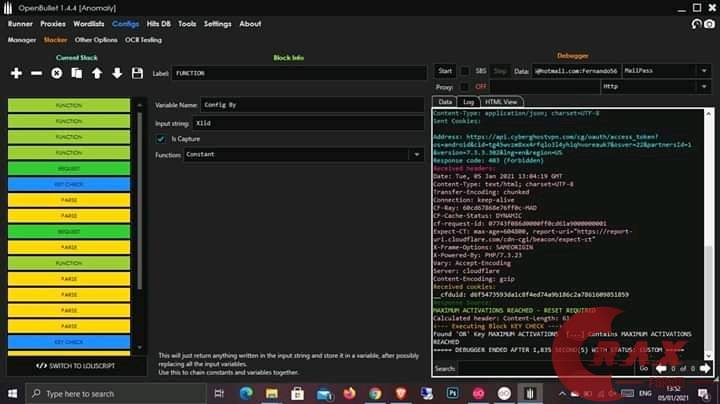
Task: Launch Firefox from the taskbar
Action: (x=349, y=393)
